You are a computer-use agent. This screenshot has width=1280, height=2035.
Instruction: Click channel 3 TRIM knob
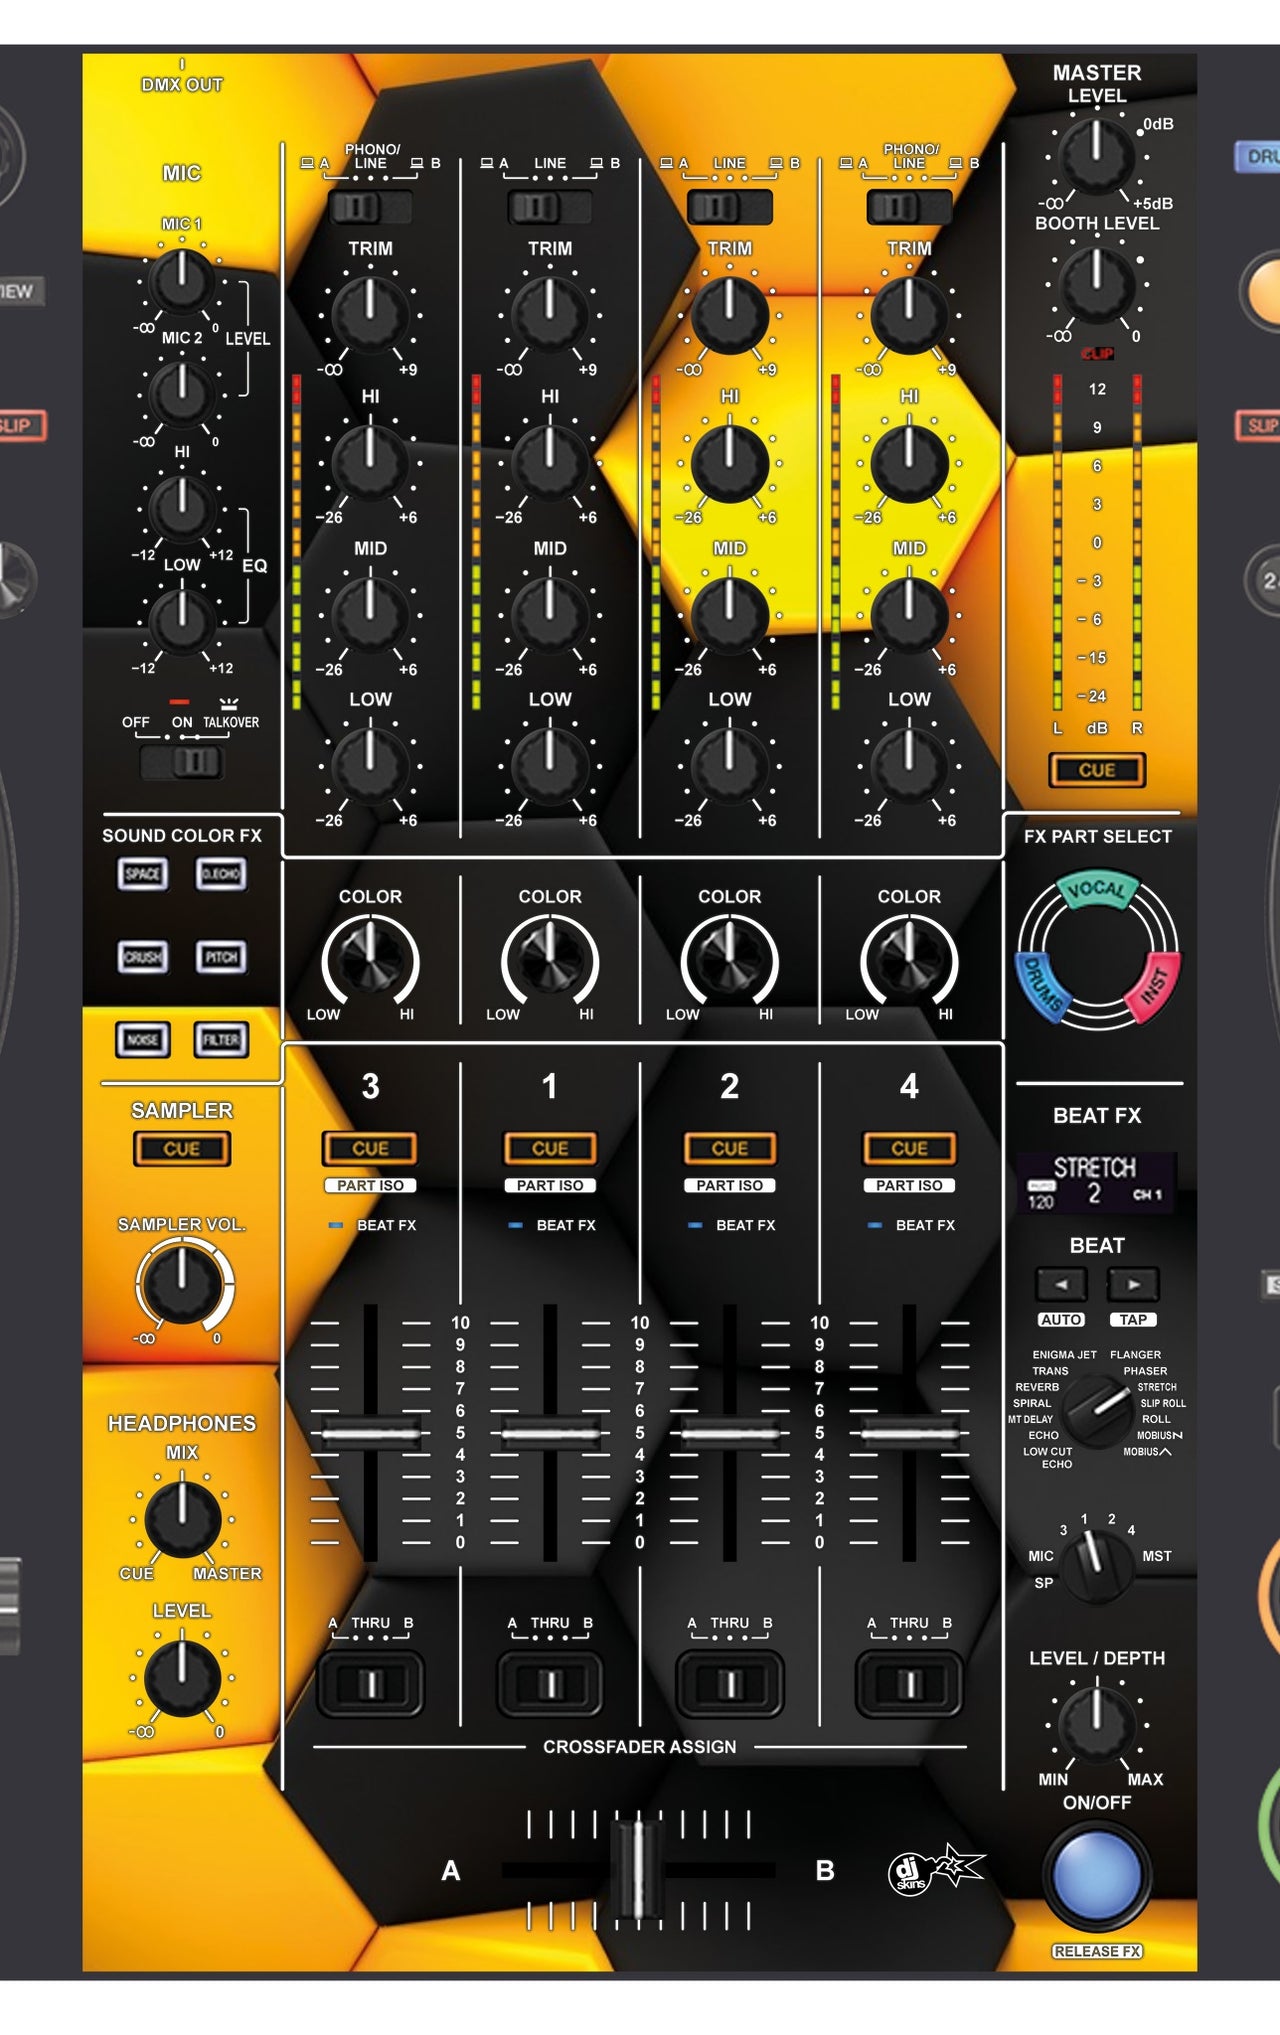point(370,314)
